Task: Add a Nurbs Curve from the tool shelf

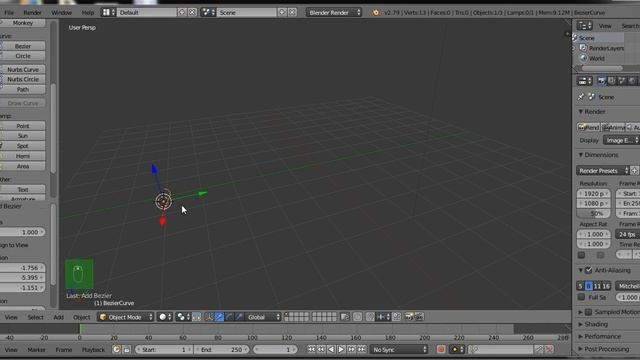Action: pyautogui.click(x=22, y=69)
